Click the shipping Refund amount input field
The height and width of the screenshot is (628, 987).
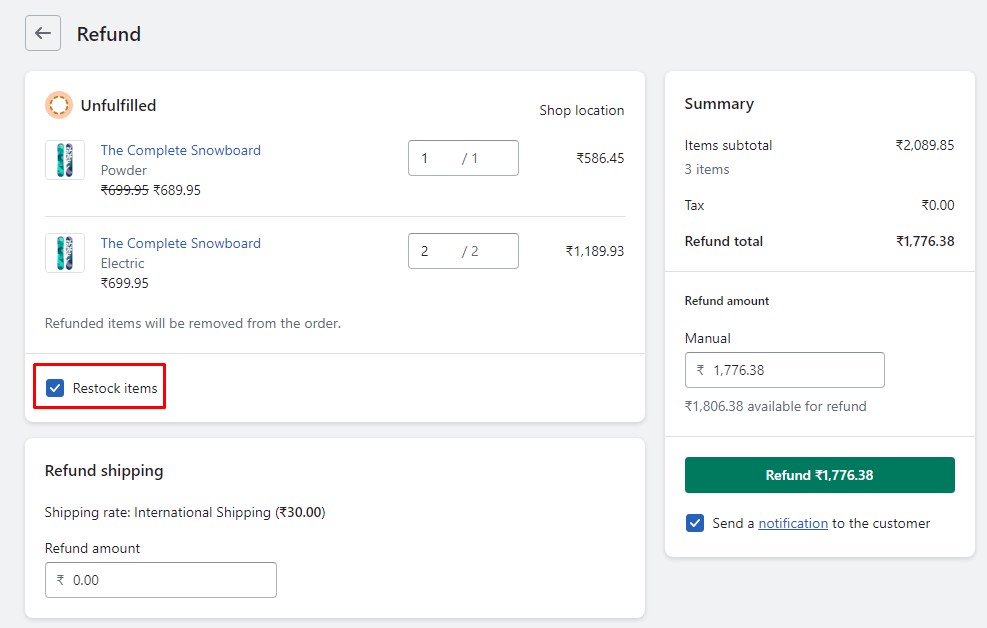pos(170,580)
